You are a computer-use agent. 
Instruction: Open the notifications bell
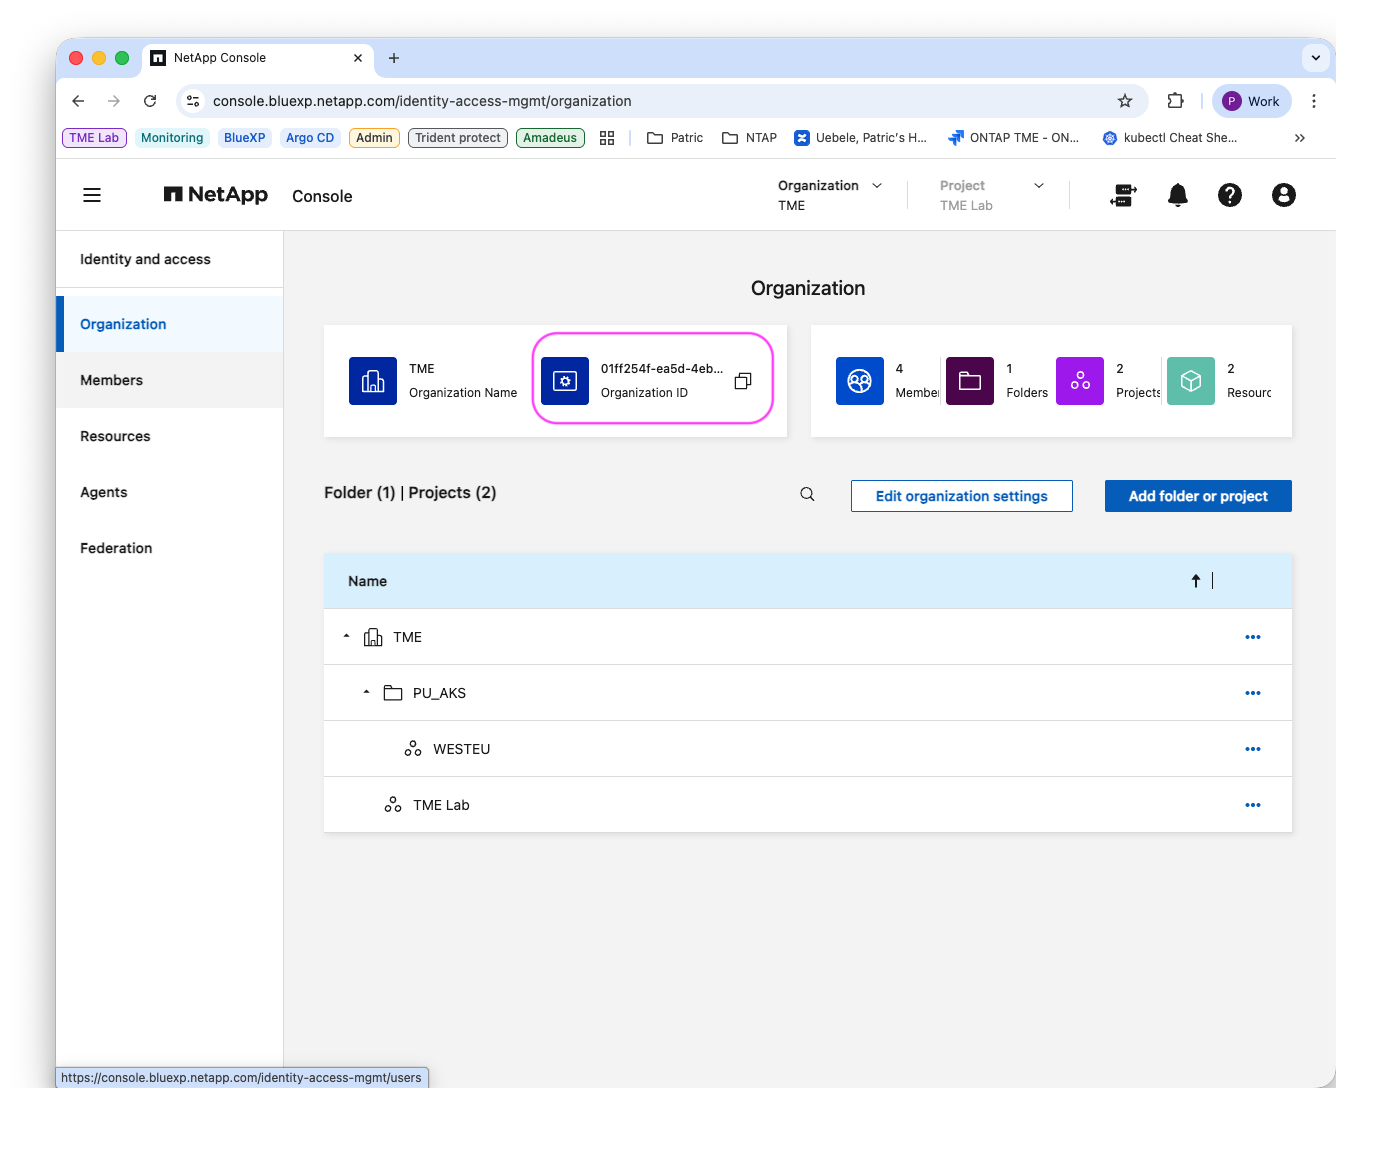click(x=1178, y=195)
